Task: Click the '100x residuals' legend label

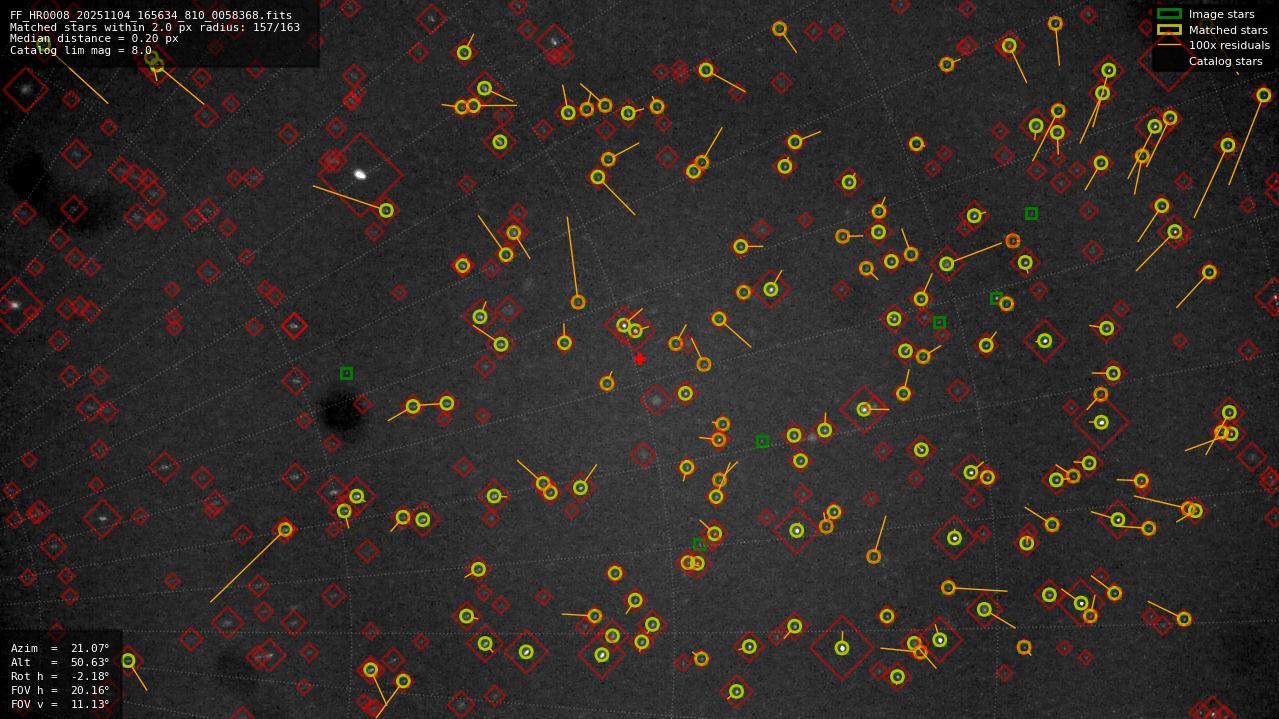Action: click(x=1229, y=45)
